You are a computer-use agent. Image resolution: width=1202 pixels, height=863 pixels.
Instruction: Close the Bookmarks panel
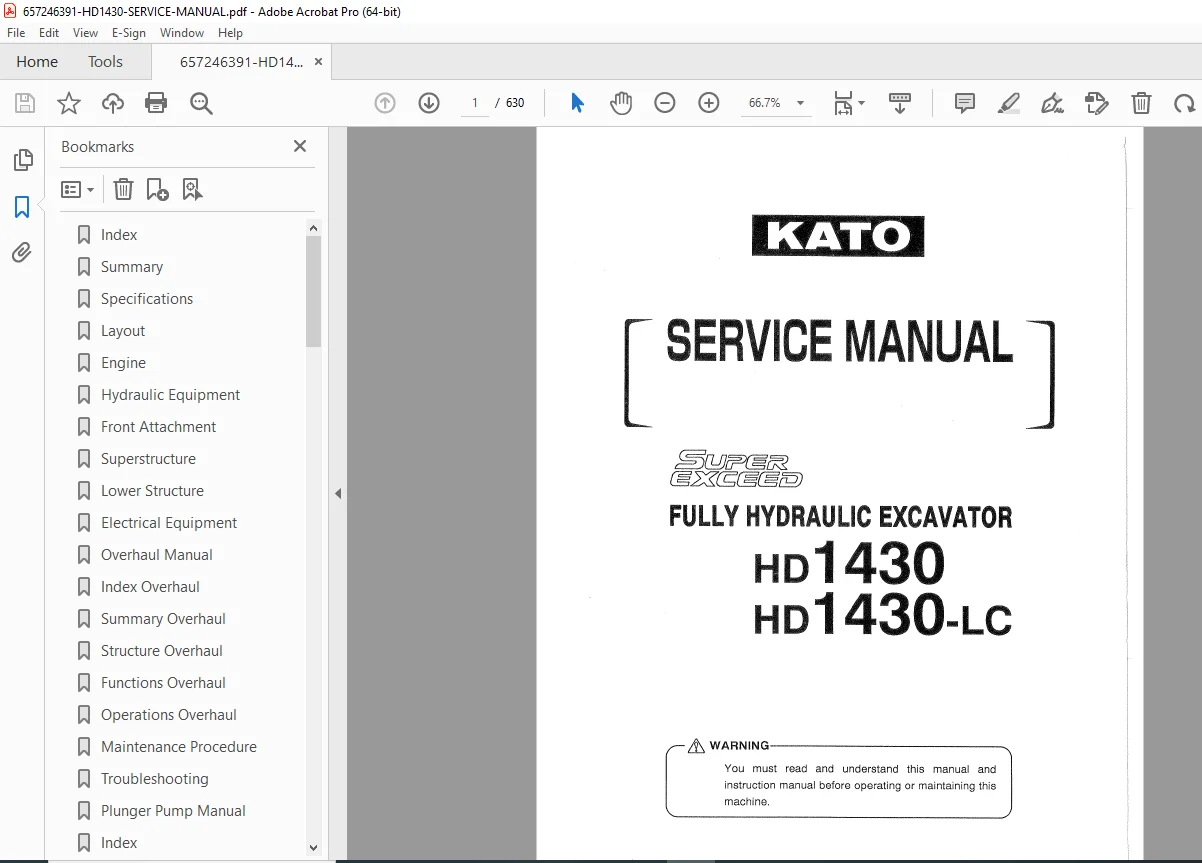pos(299,146)
